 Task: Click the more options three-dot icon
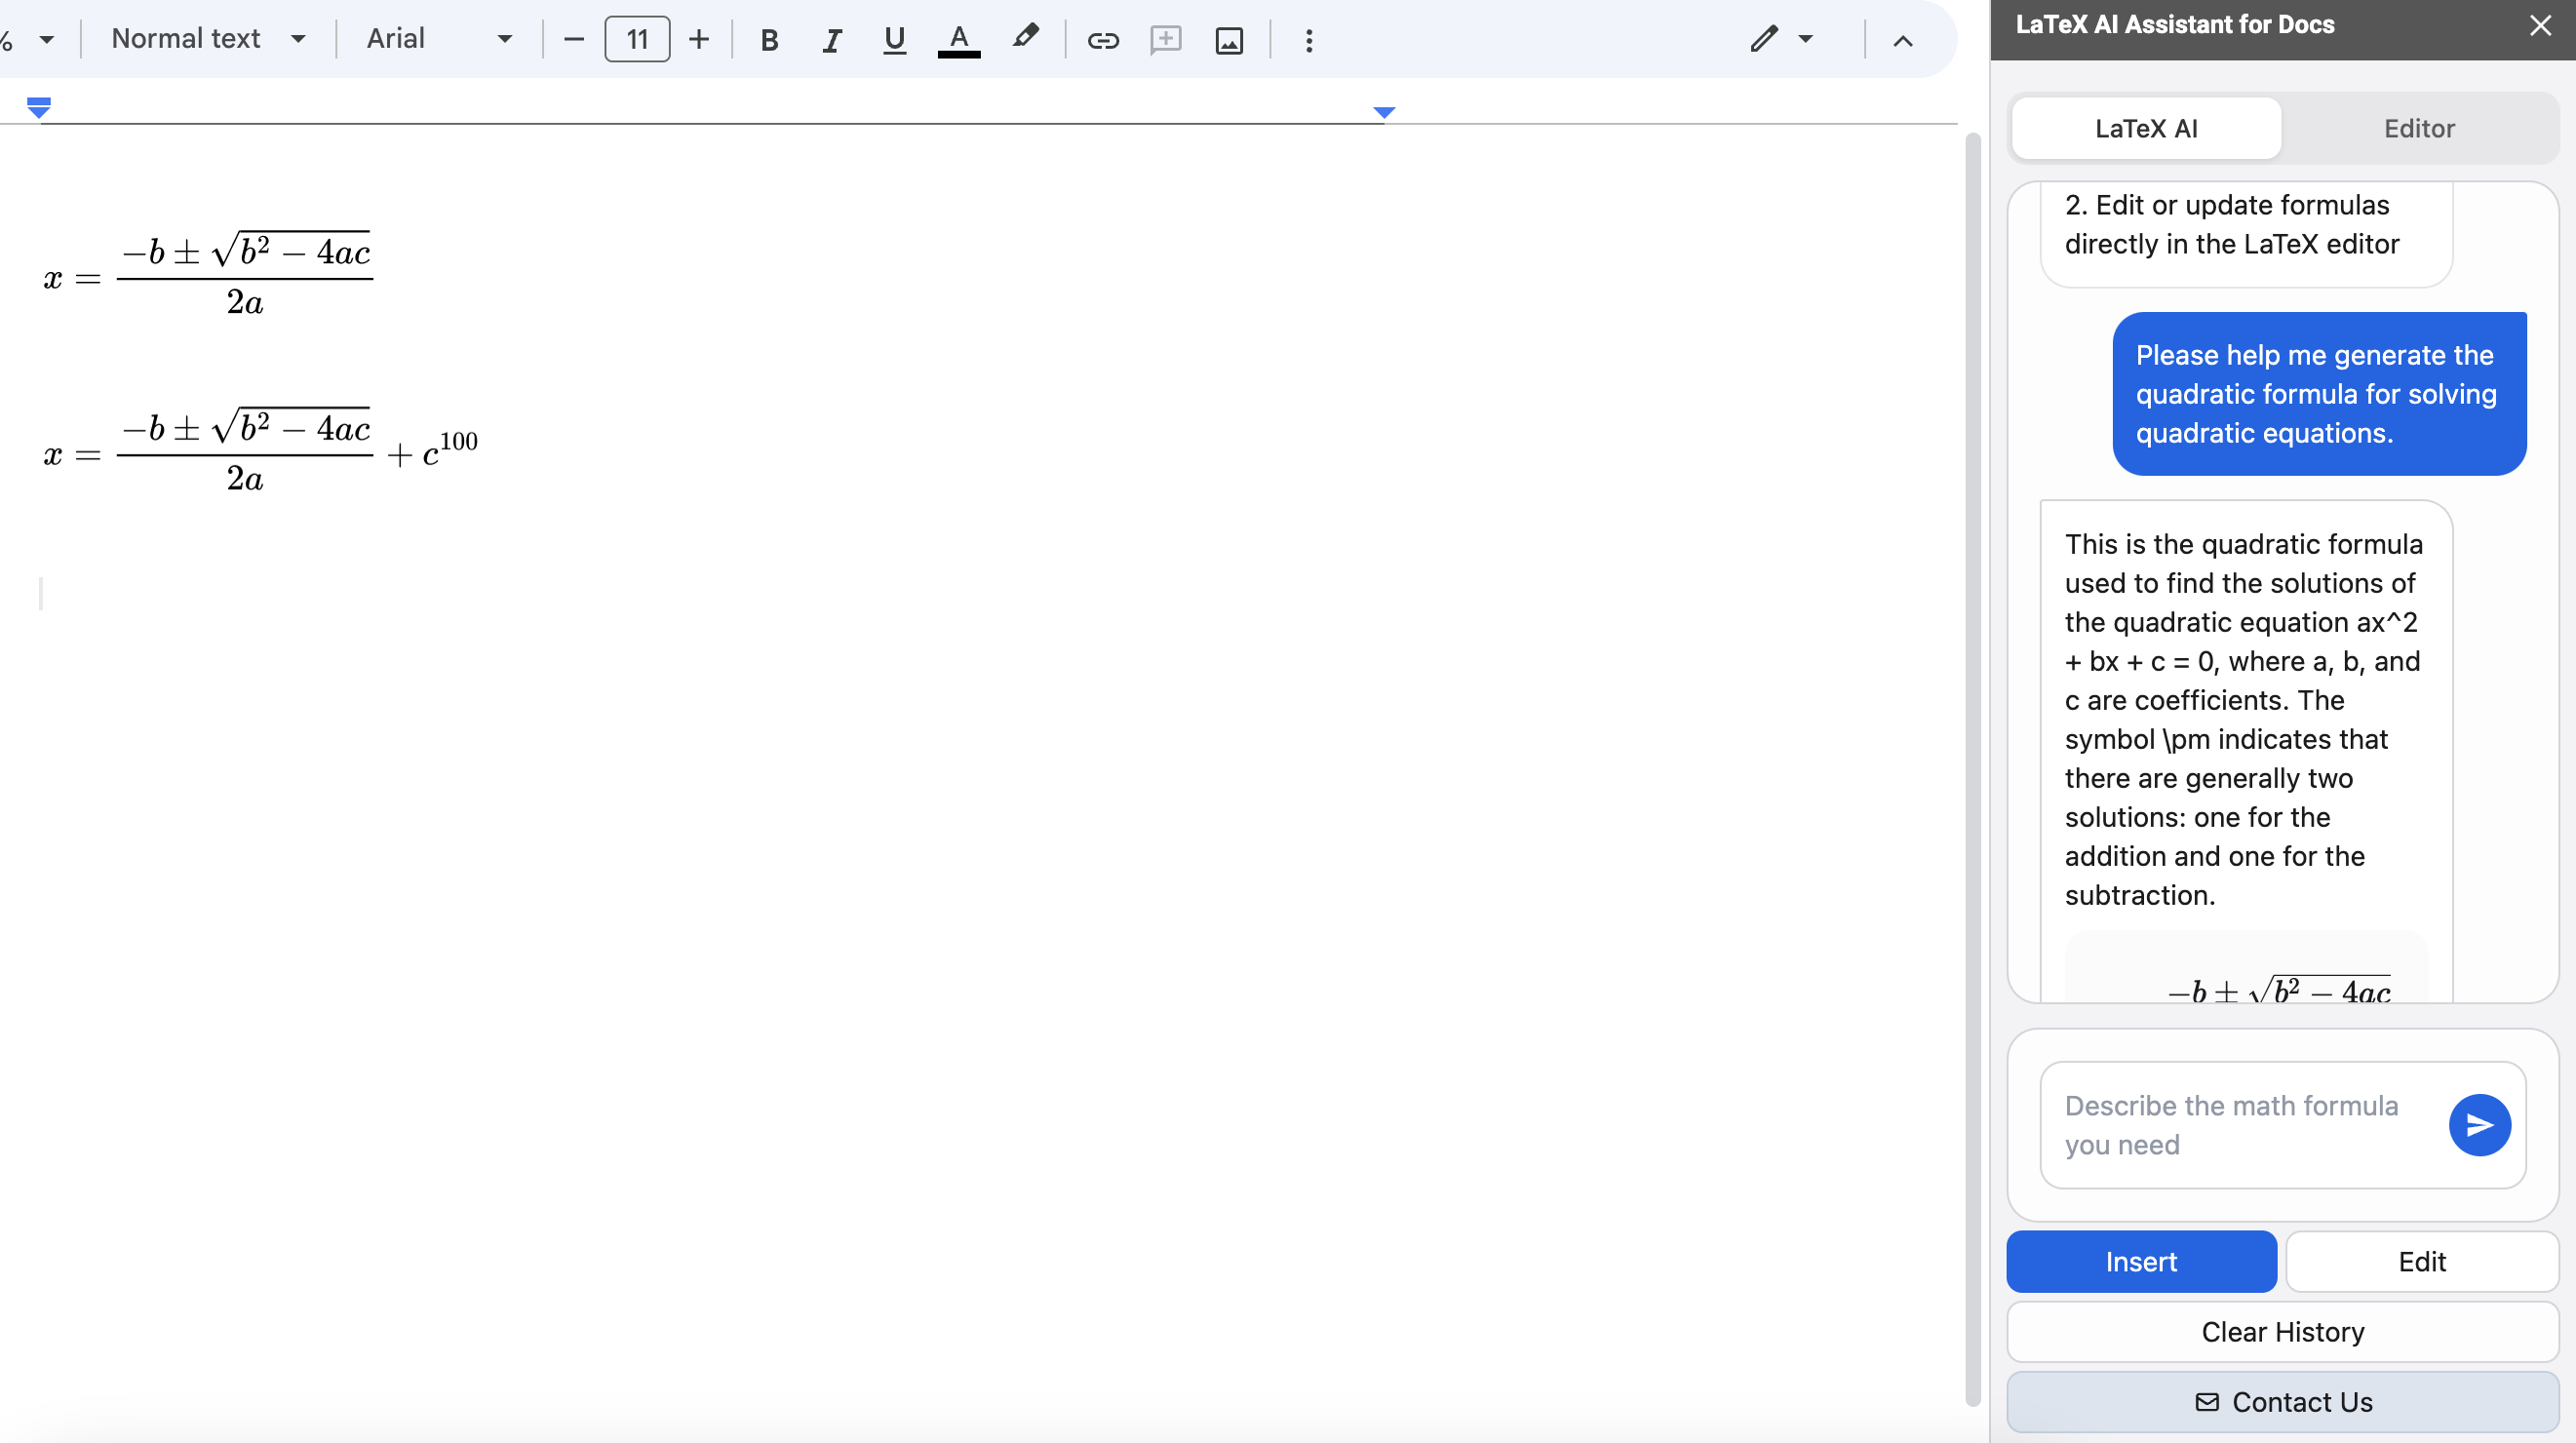1308,39
